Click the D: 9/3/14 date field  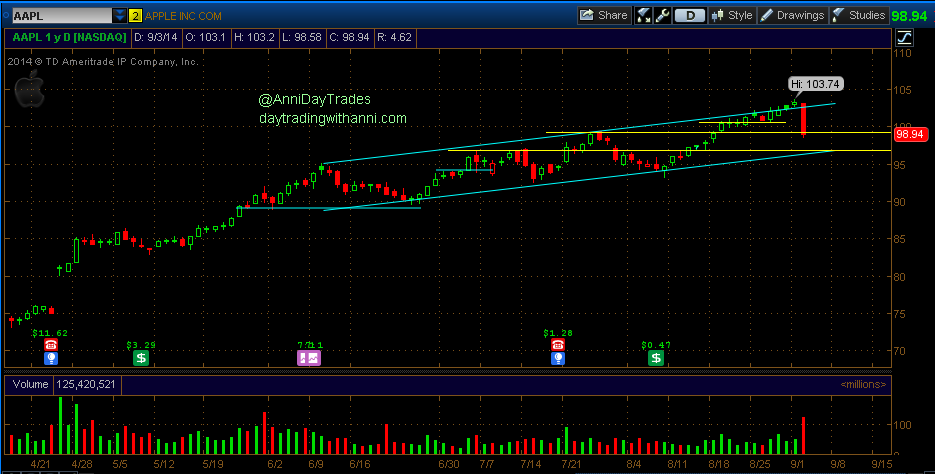(156, 38)
